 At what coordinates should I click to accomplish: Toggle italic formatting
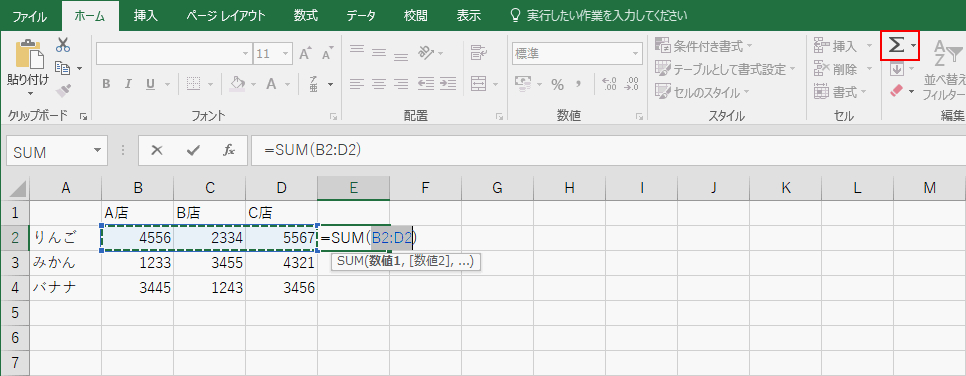click(x=128, y=84)
